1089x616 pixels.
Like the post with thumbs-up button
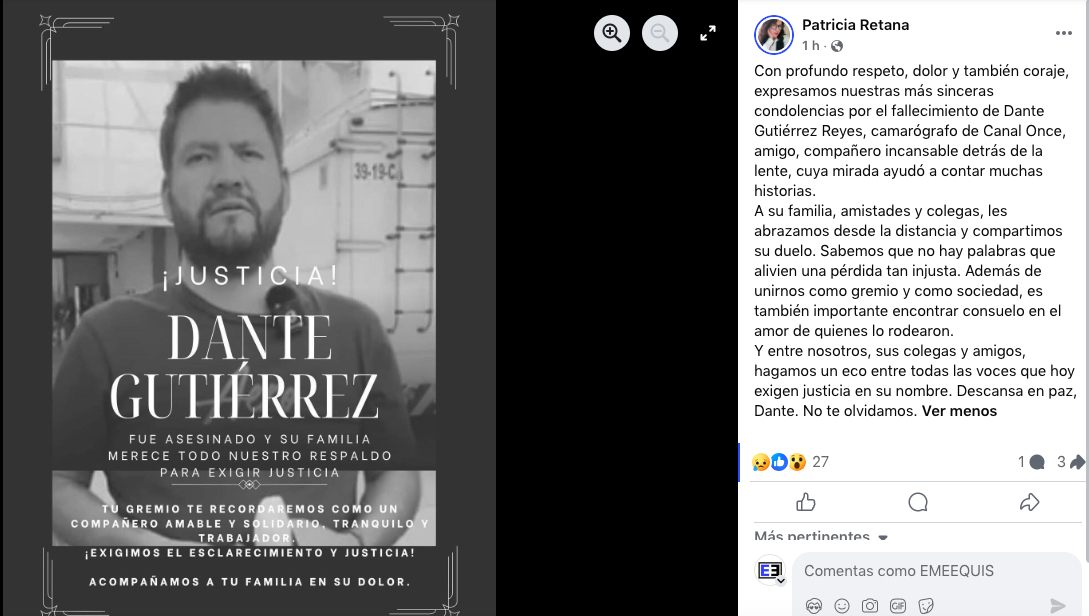(806, 502)
